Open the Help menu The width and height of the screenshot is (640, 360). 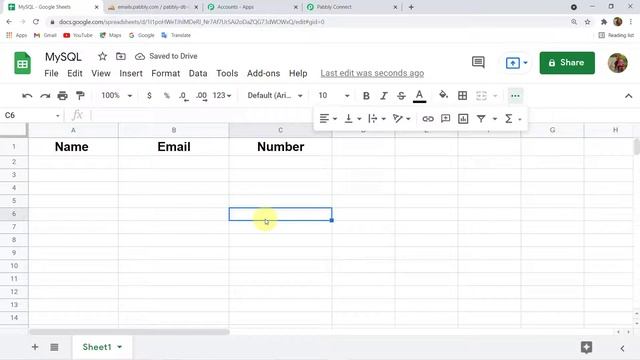tap(298, 73)
